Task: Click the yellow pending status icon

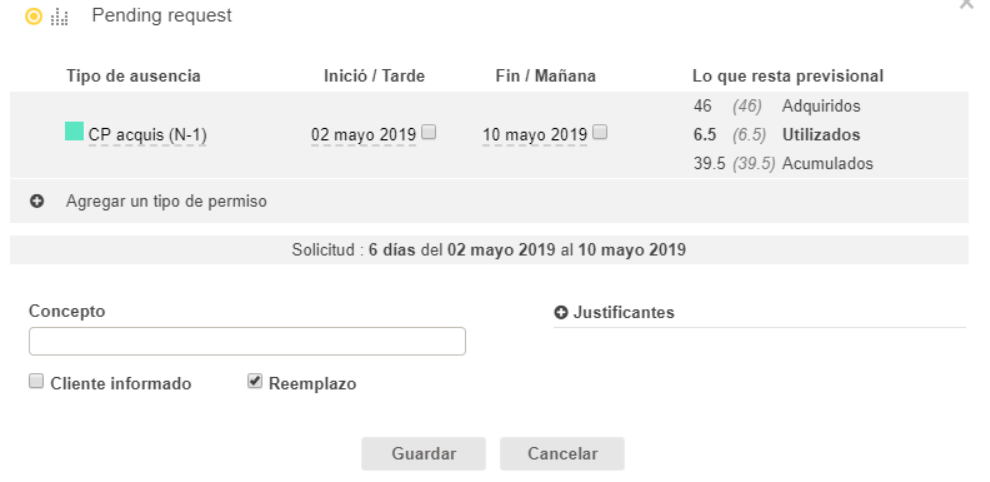Action: (35, 16)
